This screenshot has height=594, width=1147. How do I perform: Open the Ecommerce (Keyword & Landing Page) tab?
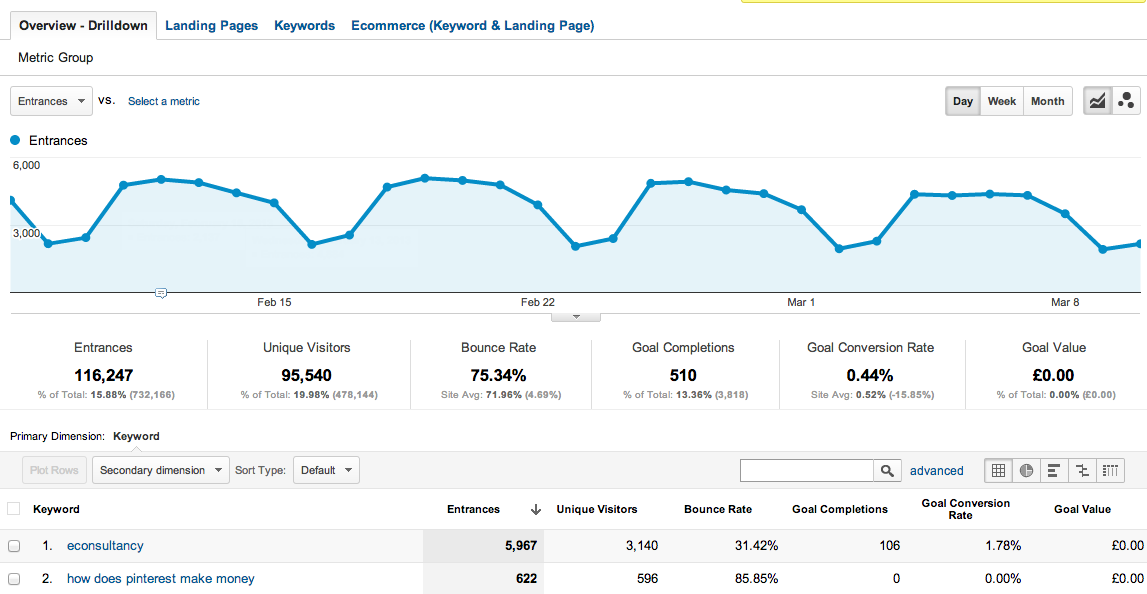pyautogui.click(x=472, y=26)
